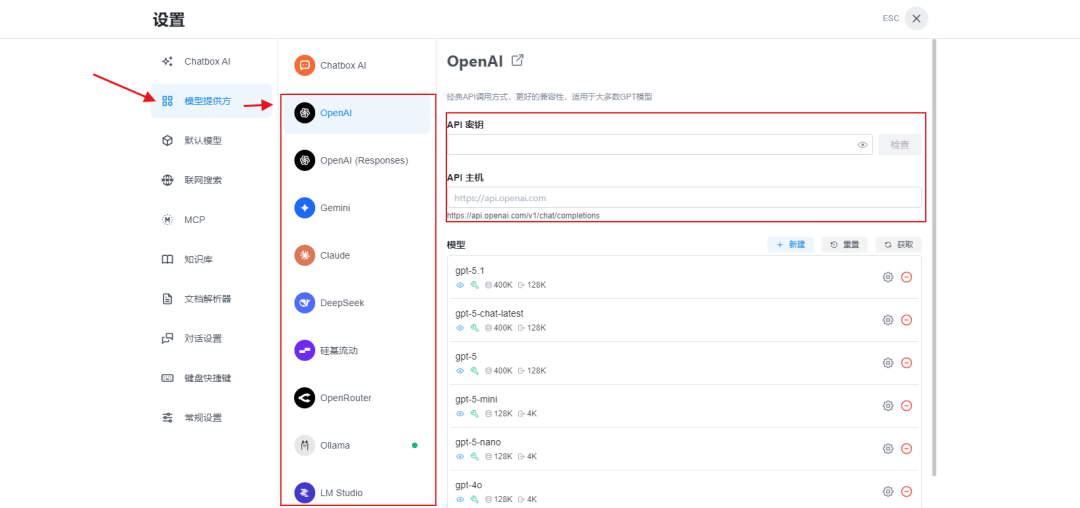Viewport: 1080px width, 508px height.
Task: Select the LM Studio provider
Action: [x=357, y=493]
